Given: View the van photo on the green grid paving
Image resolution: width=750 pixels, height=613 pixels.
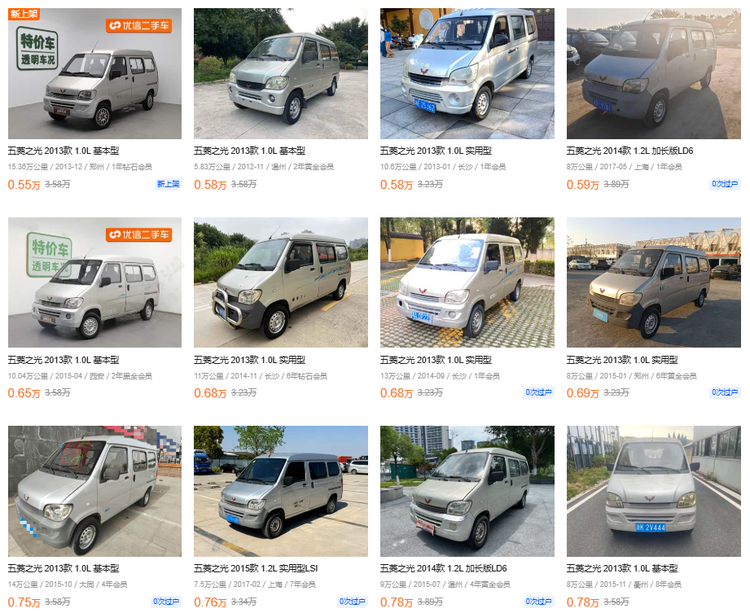Looking at the screenshot, I should click(x=467, y=283).
